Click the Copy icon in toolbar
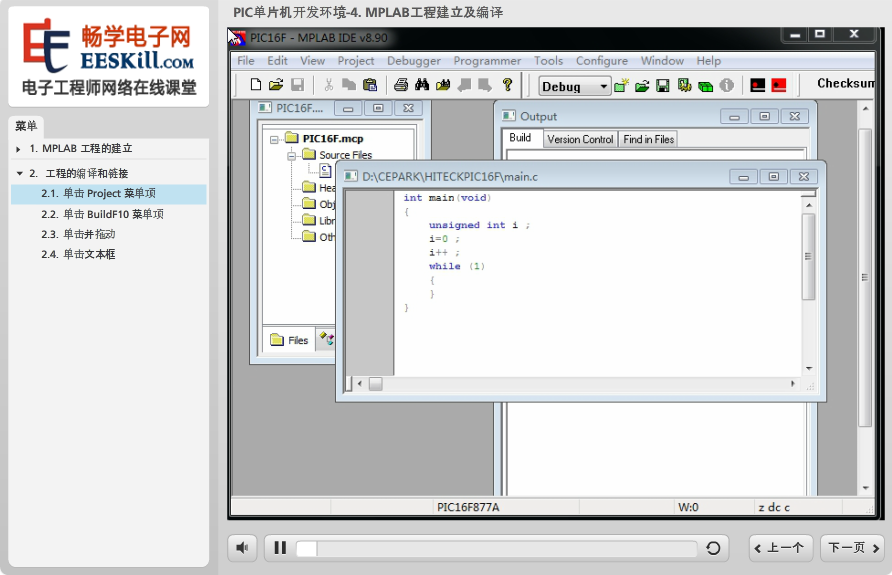 [349, 85]
